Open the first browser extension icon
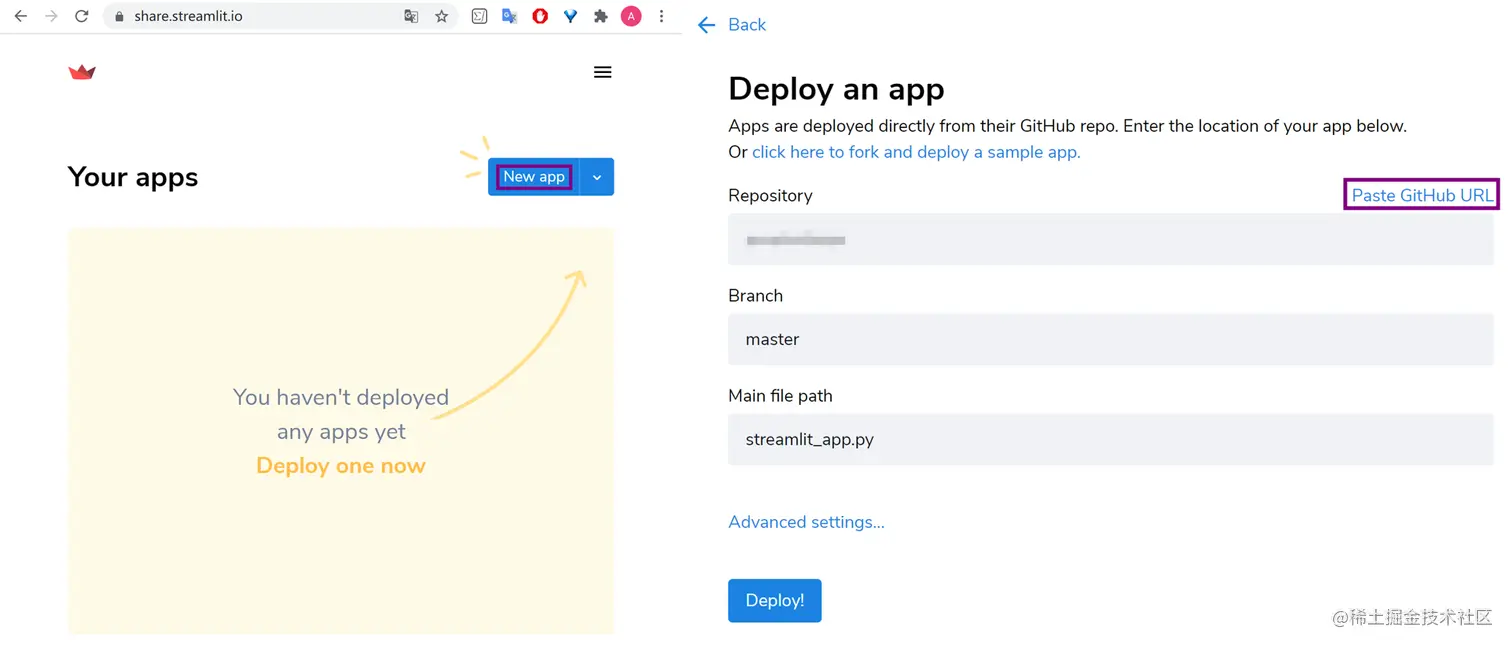This screenshot has width=1512, height=647. 480,16
